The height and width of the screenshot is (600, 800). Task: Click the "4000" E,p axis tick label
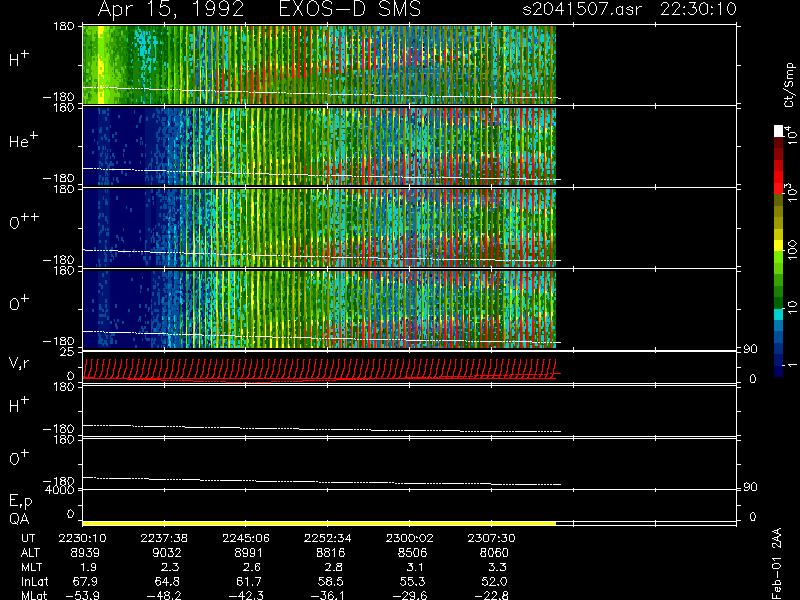tap(60, 490)
